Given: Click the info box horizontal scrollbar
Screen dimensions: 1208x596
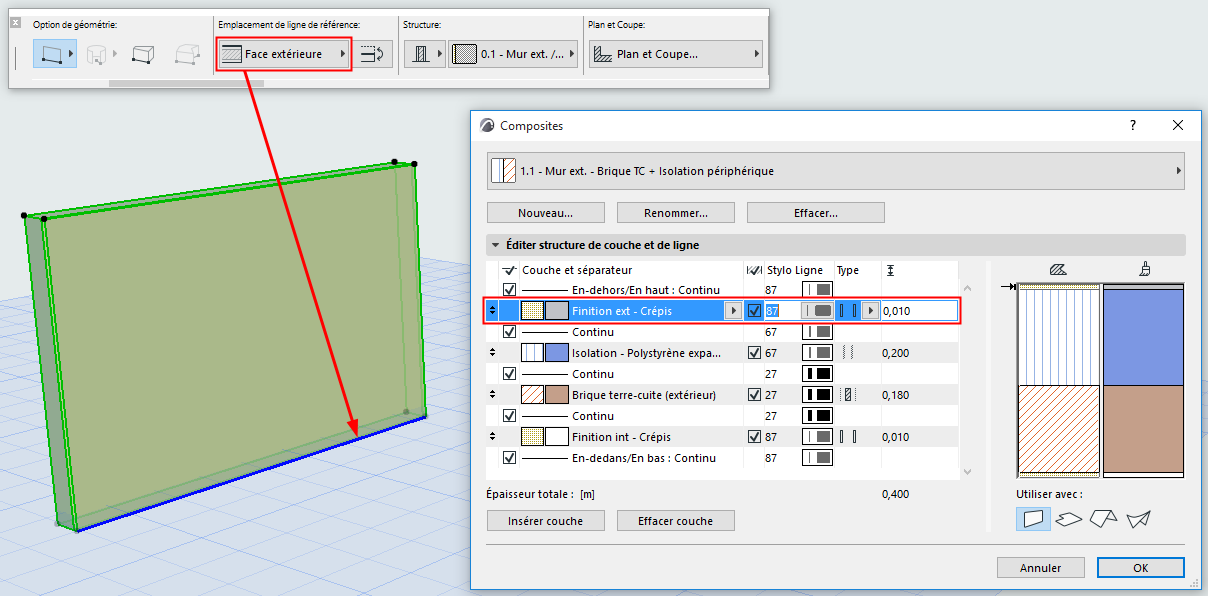Looking at the screenshot, I should [x=186, y=83].
